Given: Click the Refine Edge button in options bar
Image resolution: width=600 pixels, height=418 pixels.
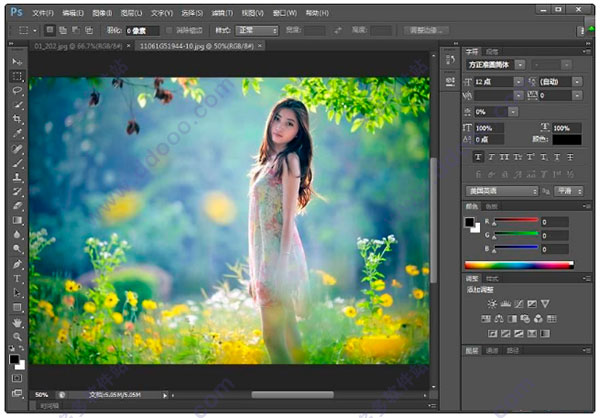Looking at the screenshot, I should 426,30.
